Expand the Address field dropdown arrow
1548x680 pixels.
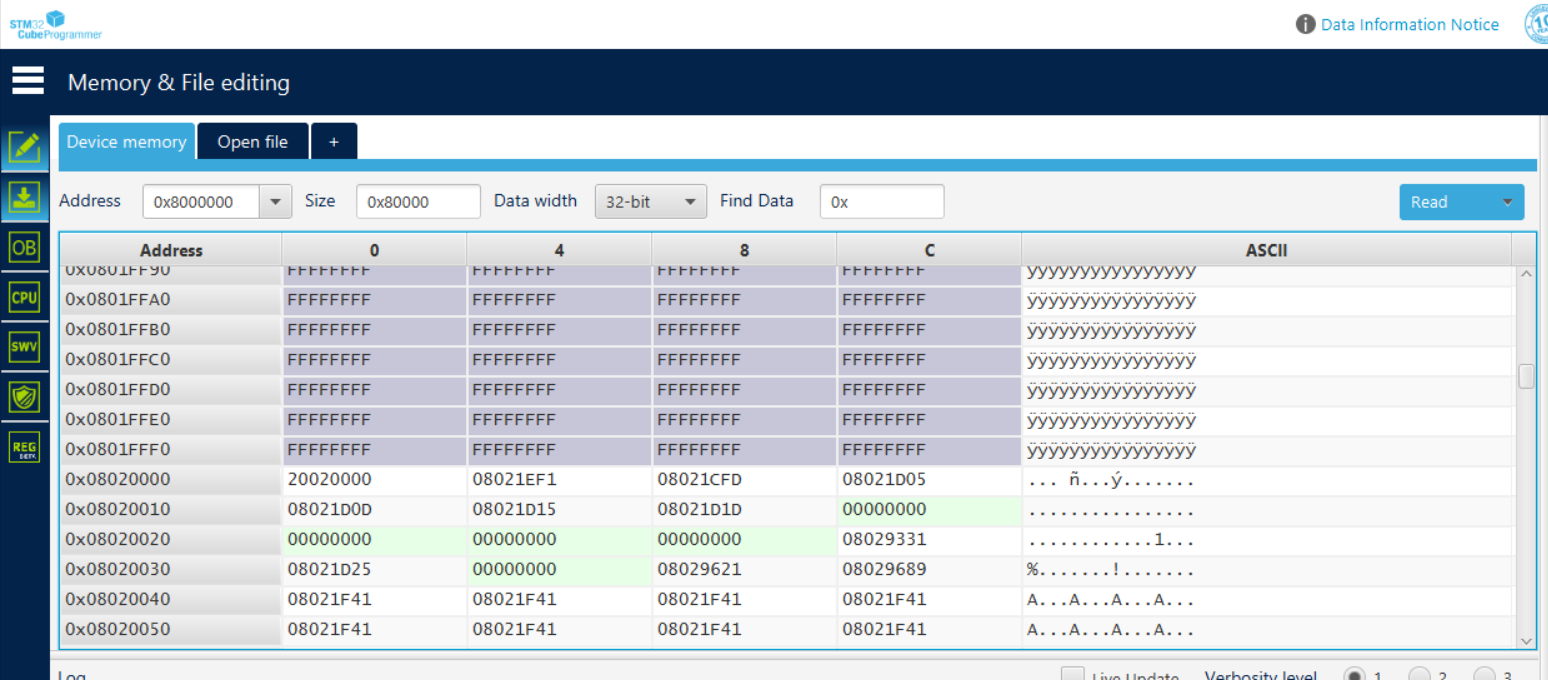point(275,201)
